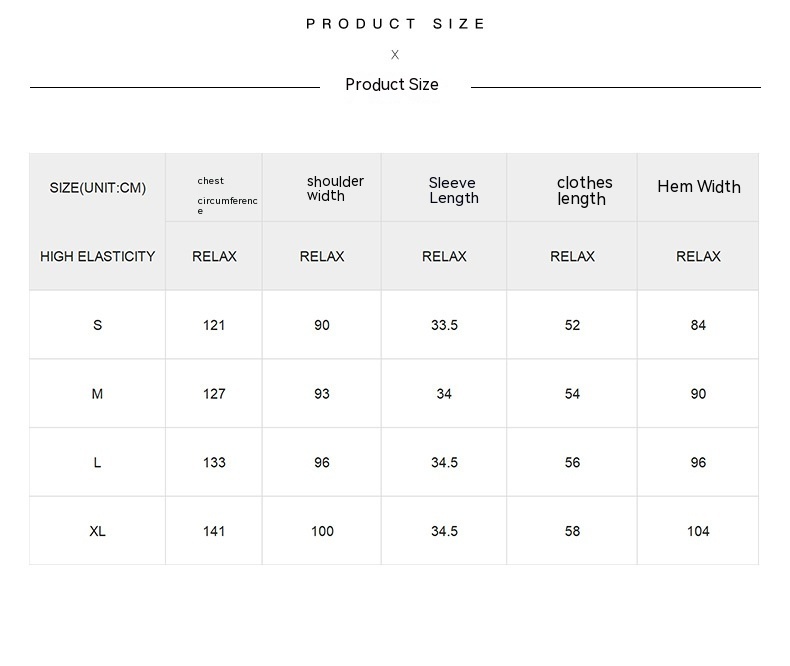Click shoulder width value 93 for M
Image resolution: width=790 pixels, height=666 pixels.
point(322,394)
